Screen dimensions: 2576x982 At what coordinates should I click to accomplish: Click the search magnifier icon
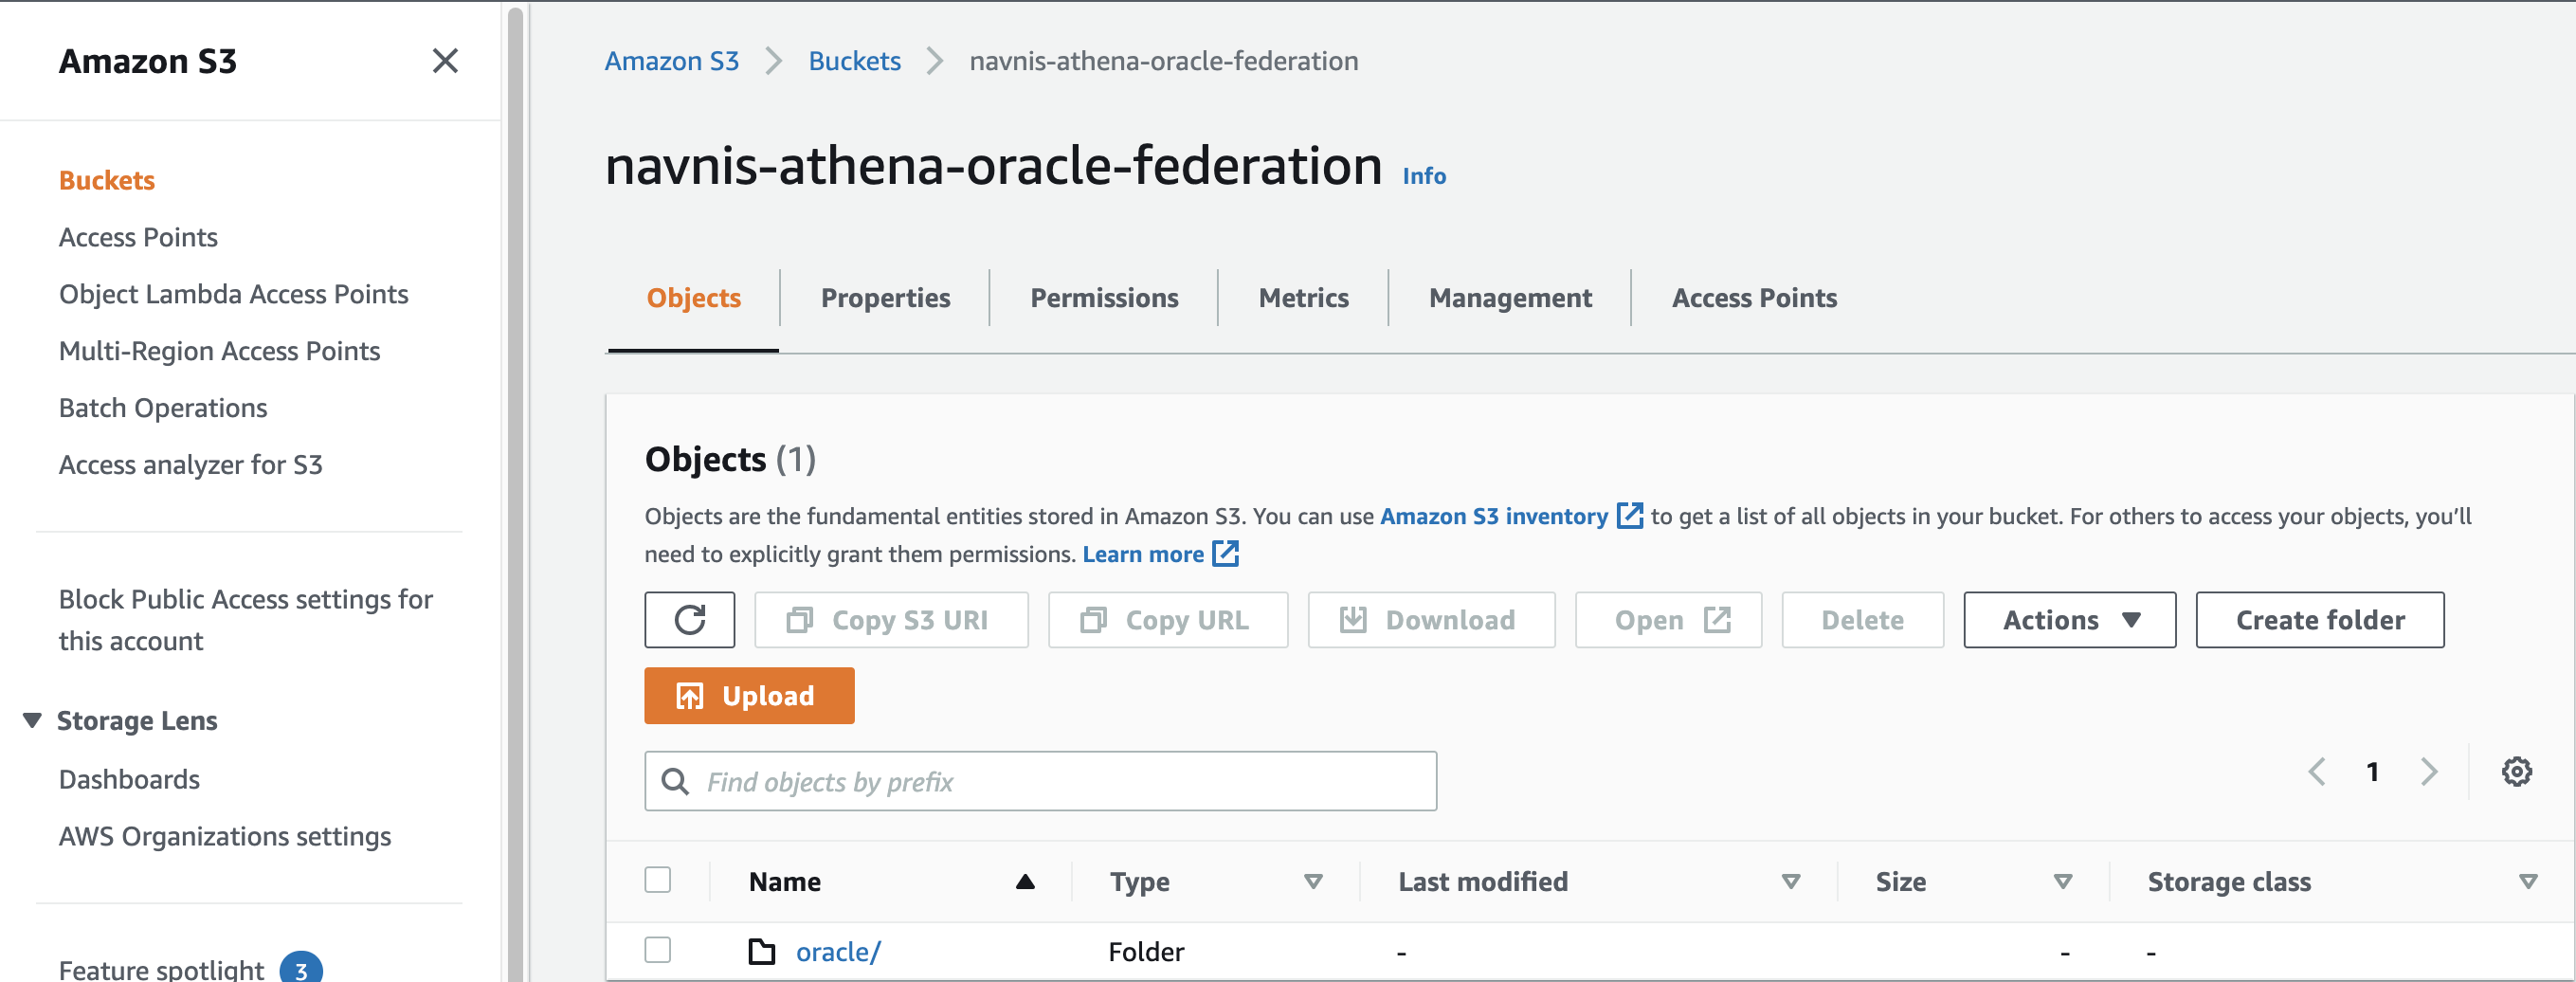pos(676,781)
